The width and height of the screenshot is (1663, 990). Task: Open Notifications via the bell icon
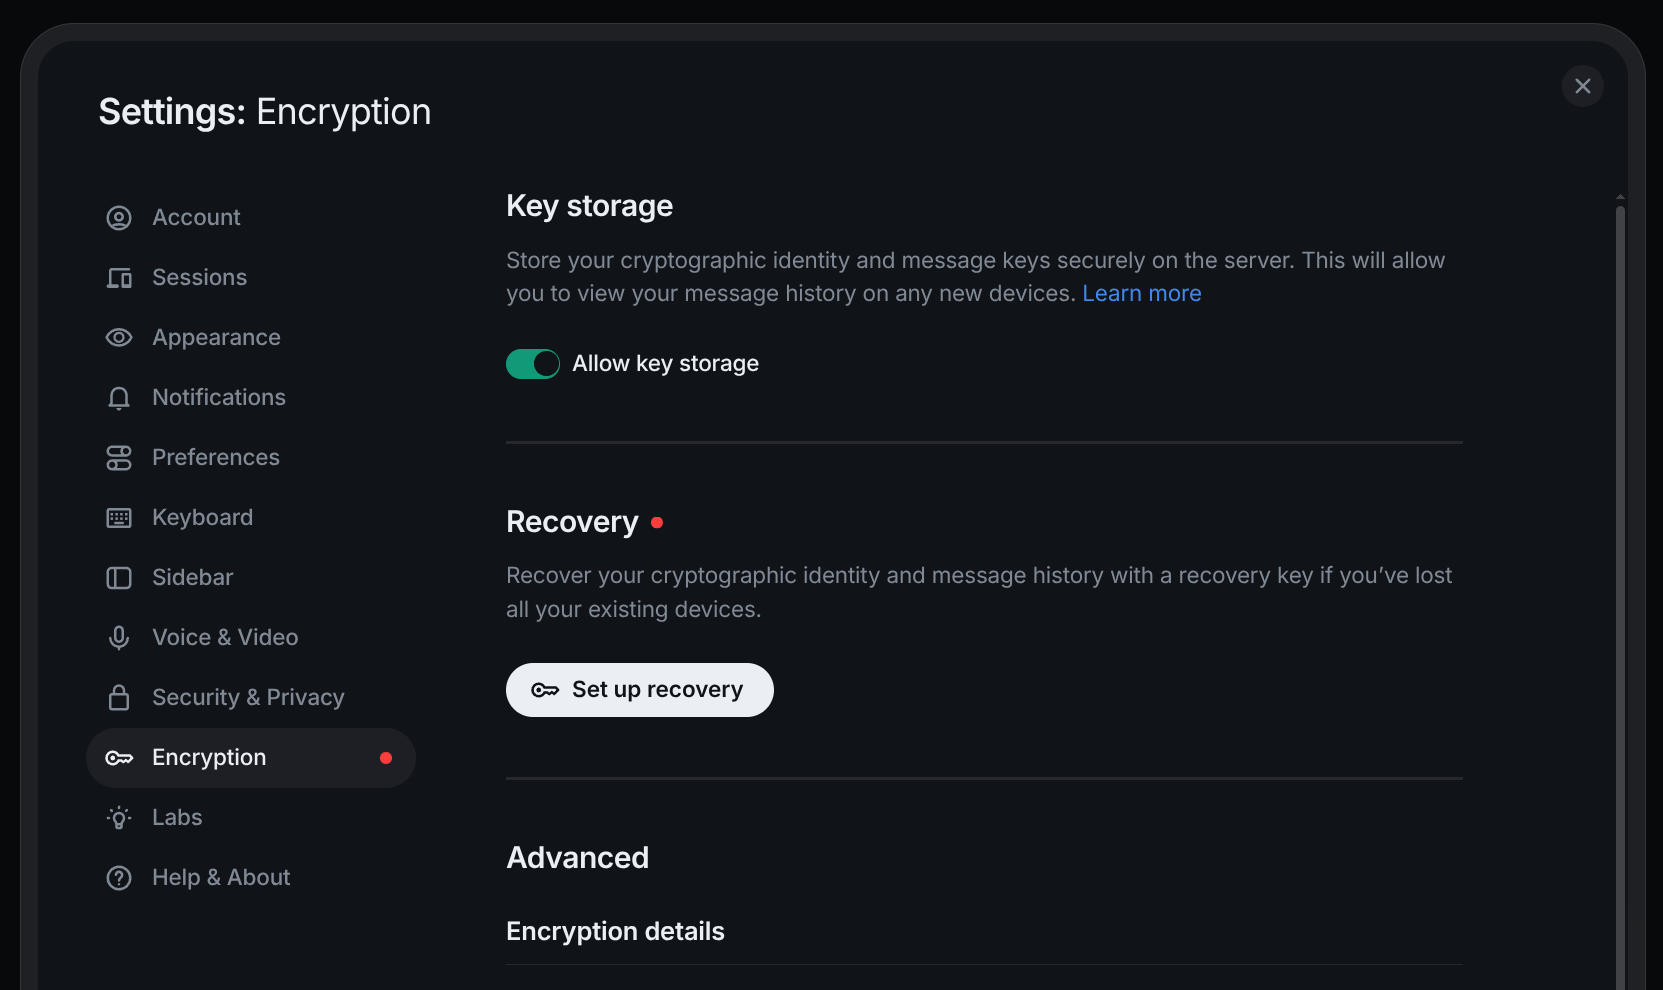click(x=119, y=397)
